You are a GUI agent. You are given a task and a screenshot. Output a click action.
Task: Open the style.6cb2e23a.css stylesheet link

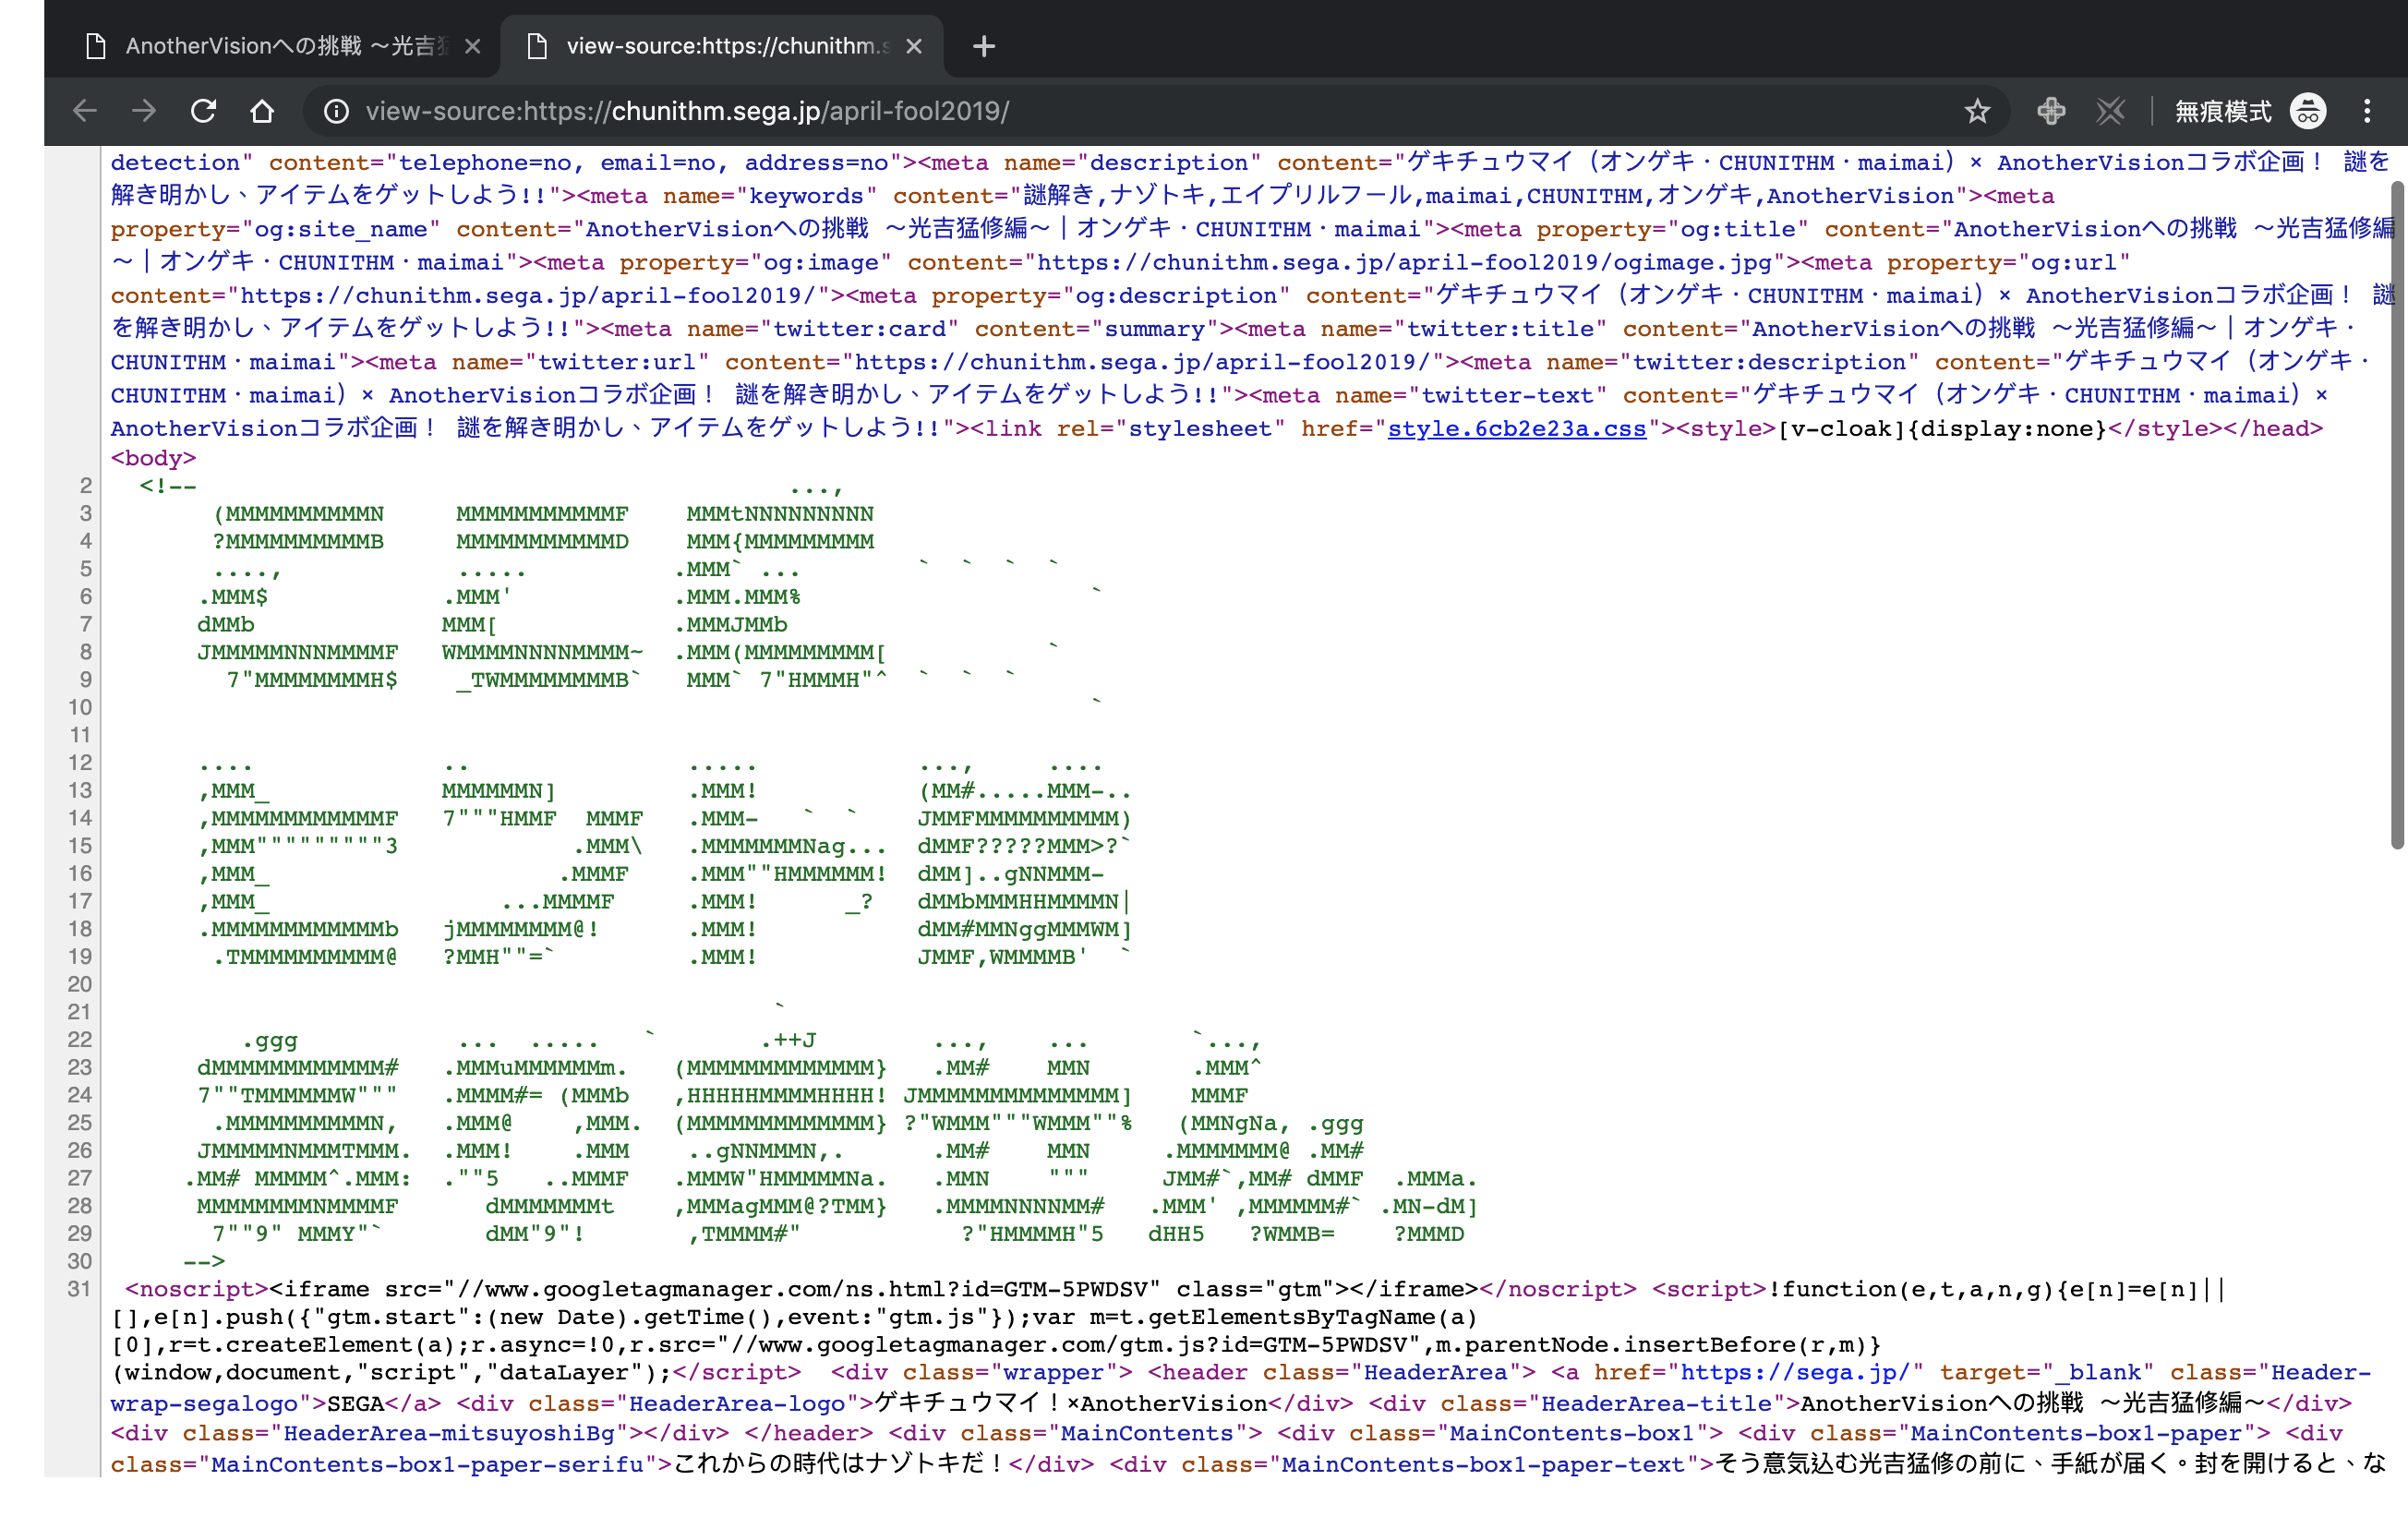click(1515, 428)
